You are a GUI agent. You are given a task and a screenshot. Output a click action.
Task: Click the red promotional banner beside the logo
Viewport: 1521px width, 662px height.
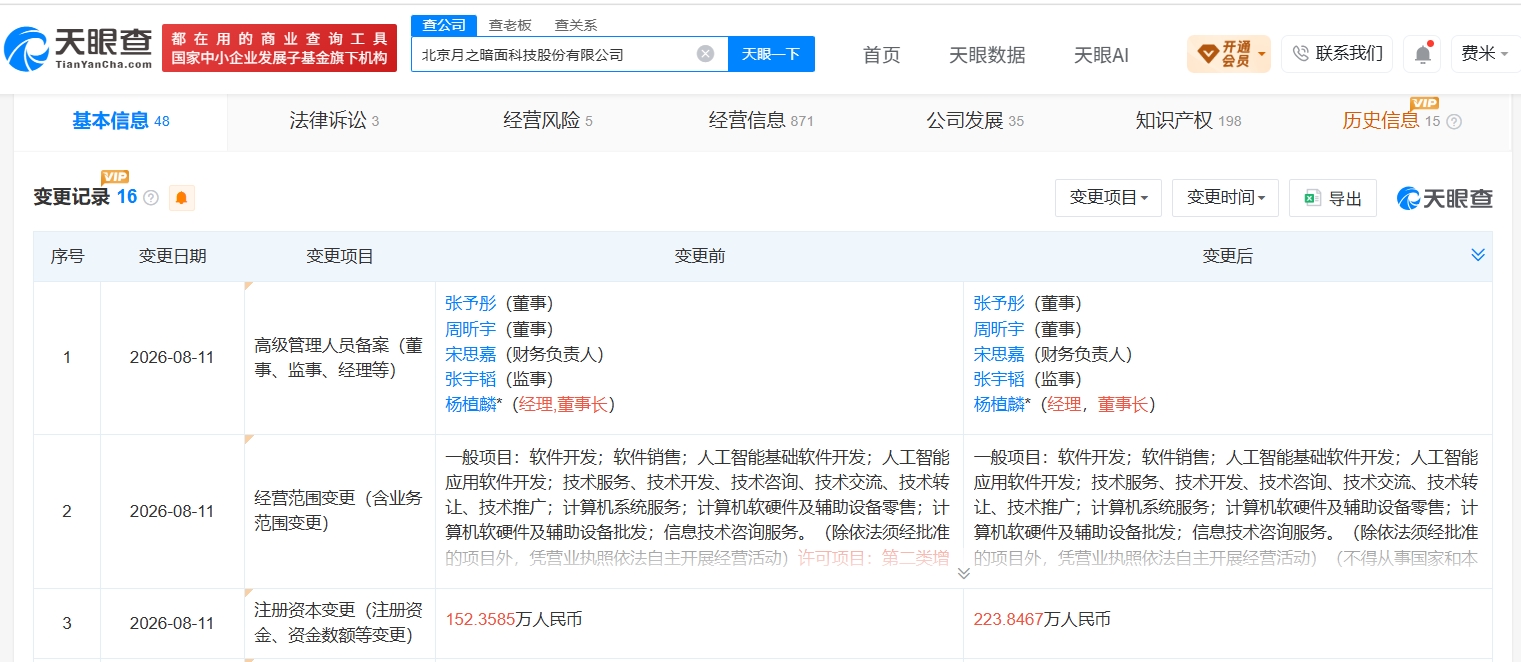pos(279,48)
